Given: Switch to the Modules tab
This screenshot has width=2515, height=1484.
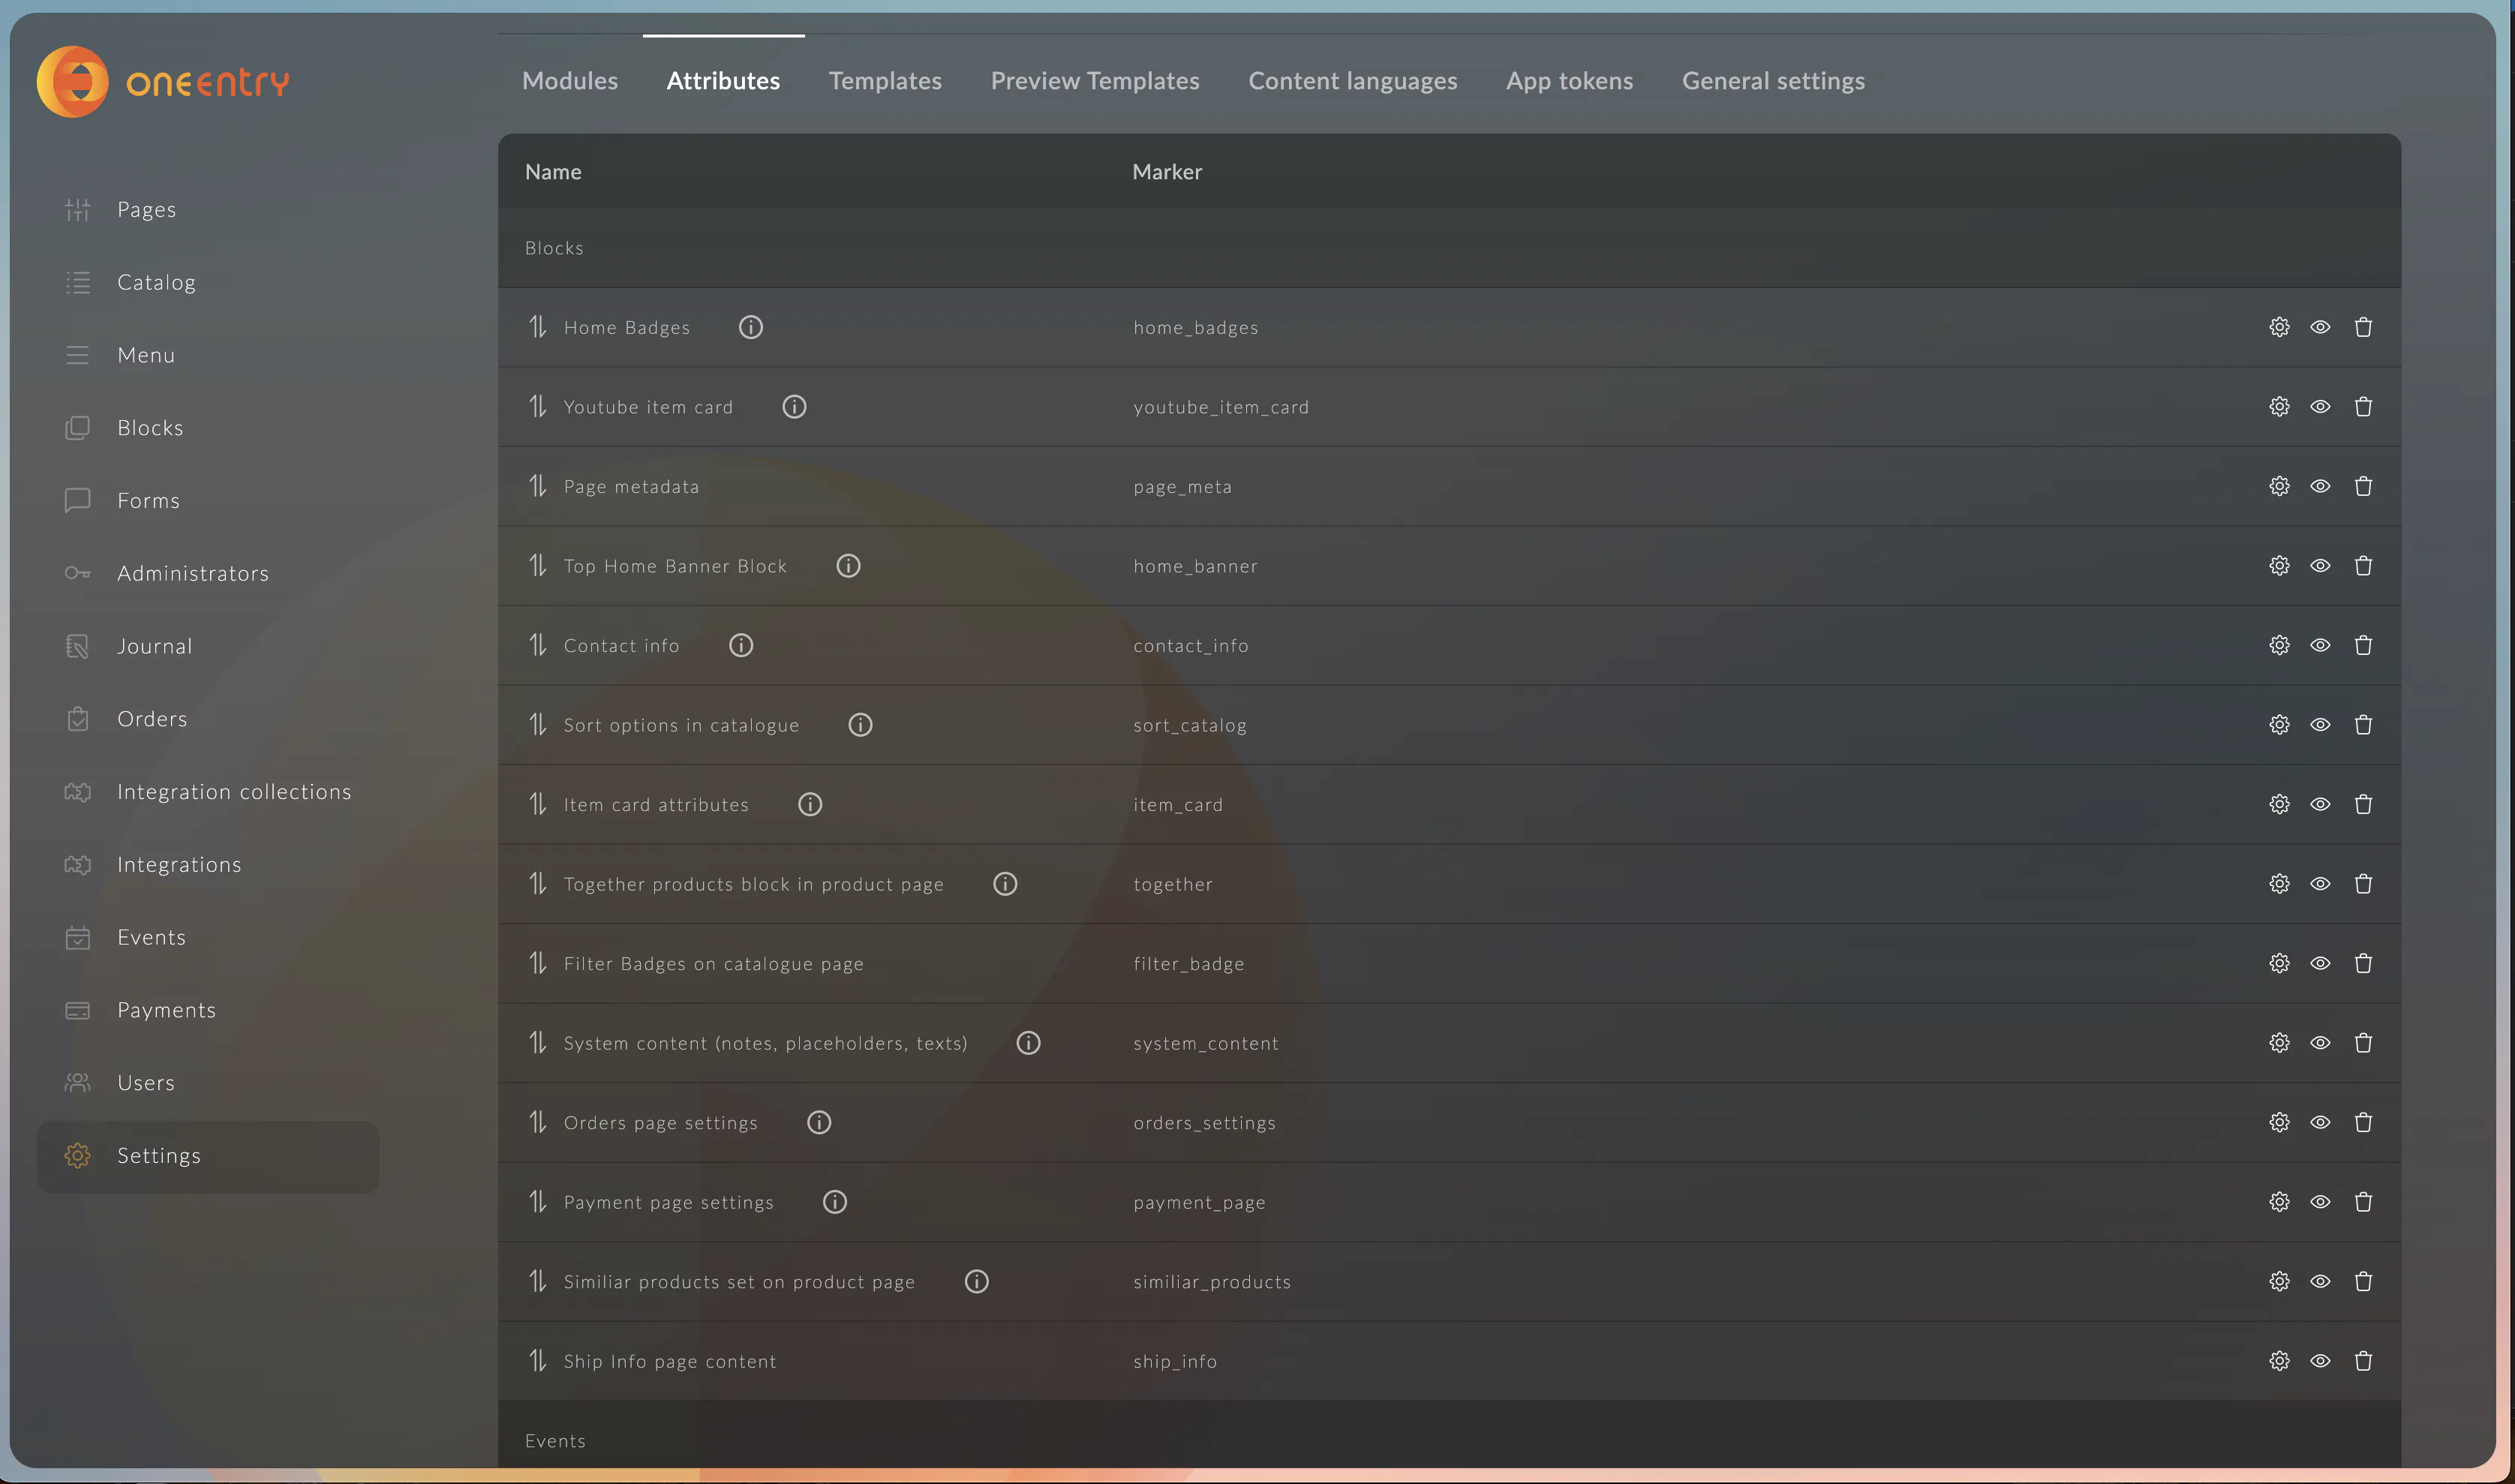Looking at the screenshot, I should (x=570, y=81).
